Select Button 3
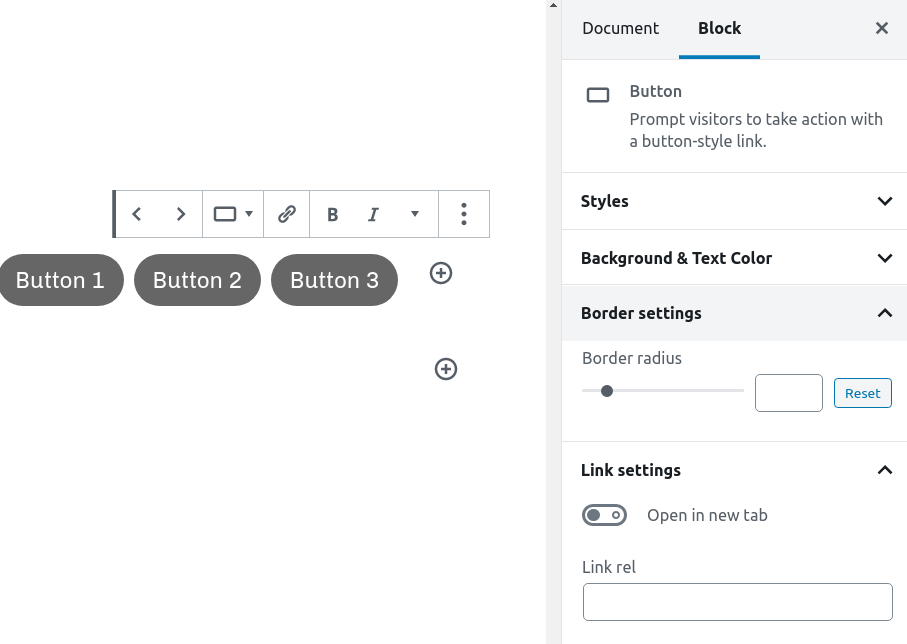 pos(334,280)
